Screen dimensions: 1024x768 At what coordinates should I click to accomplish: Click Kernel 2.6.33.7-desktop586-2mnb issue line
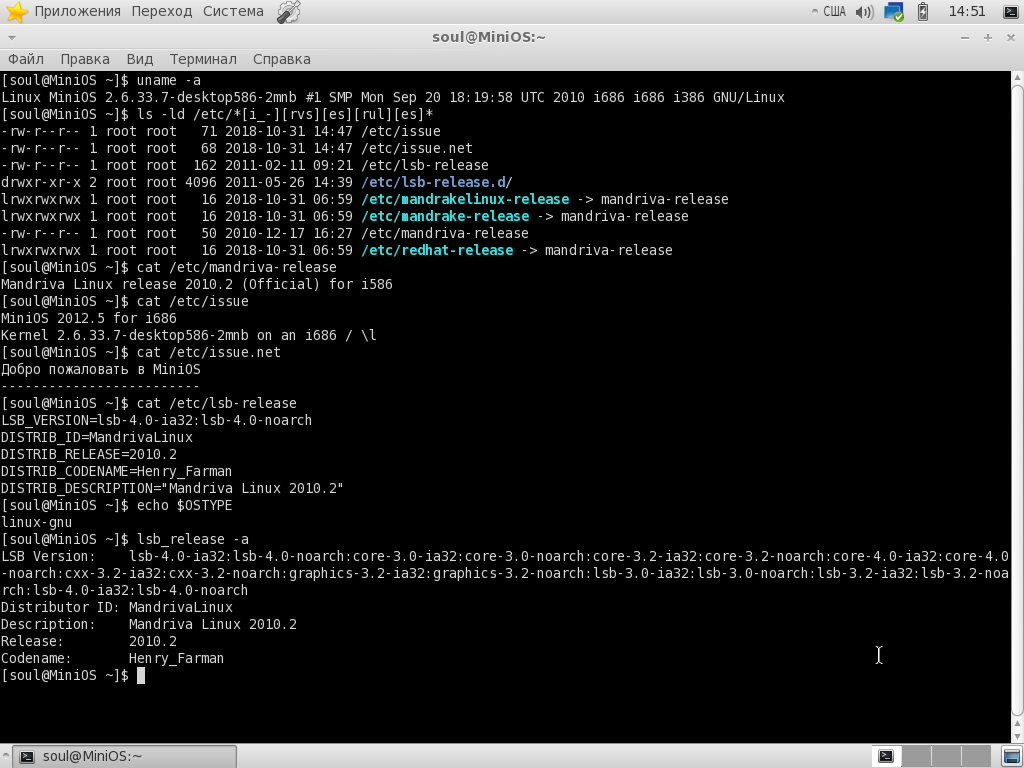click(189, 335)
